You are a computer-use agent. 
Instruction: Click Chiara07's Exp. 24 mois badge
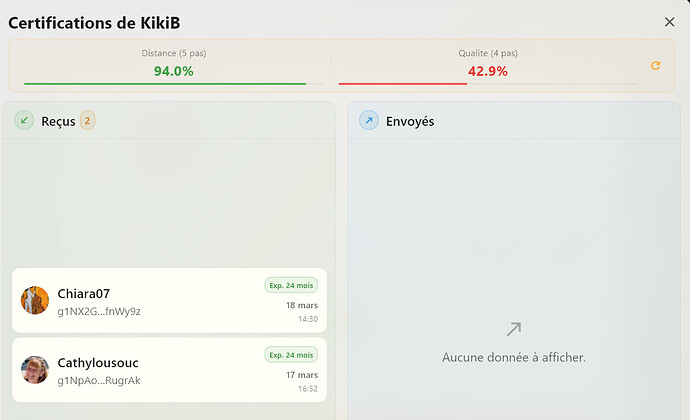(291, 286)
